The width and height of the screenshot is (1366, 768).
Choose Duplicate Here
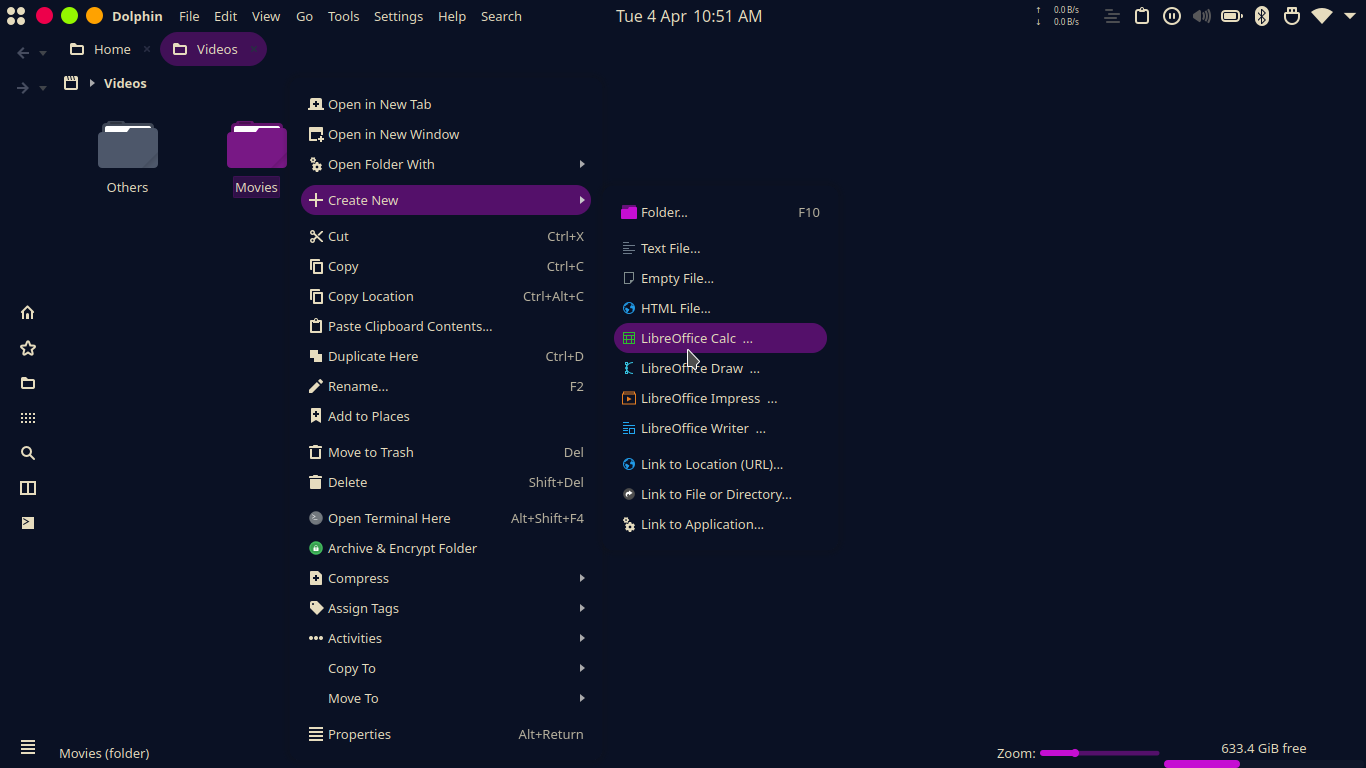point(446,356)
